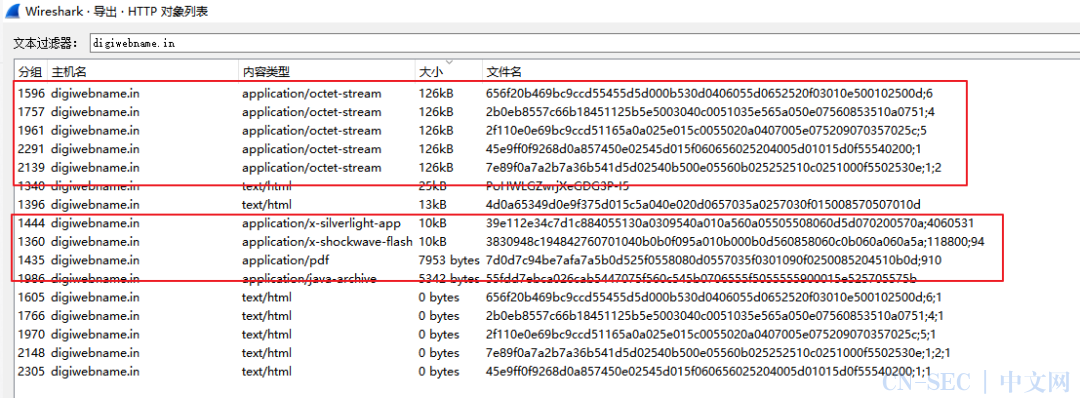The height and width of the screenshot is (398, 1080).
Task: Select packet 1396 in the object list
Action: (30, 205)
